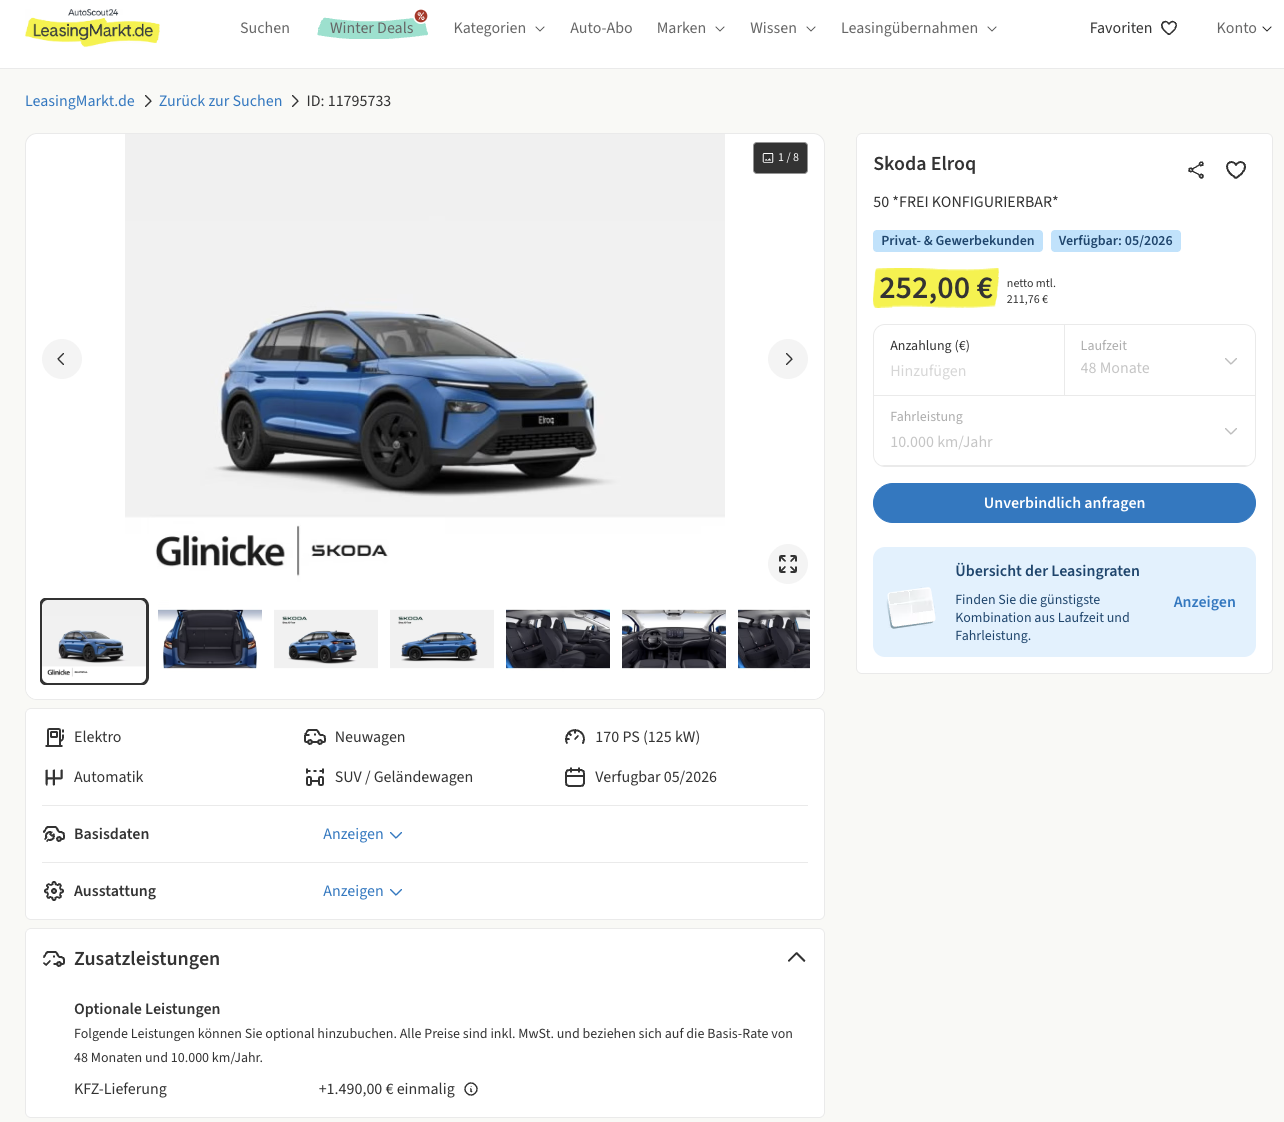Click info icon next to KFZ-Lieferung price

point(471,1089)
